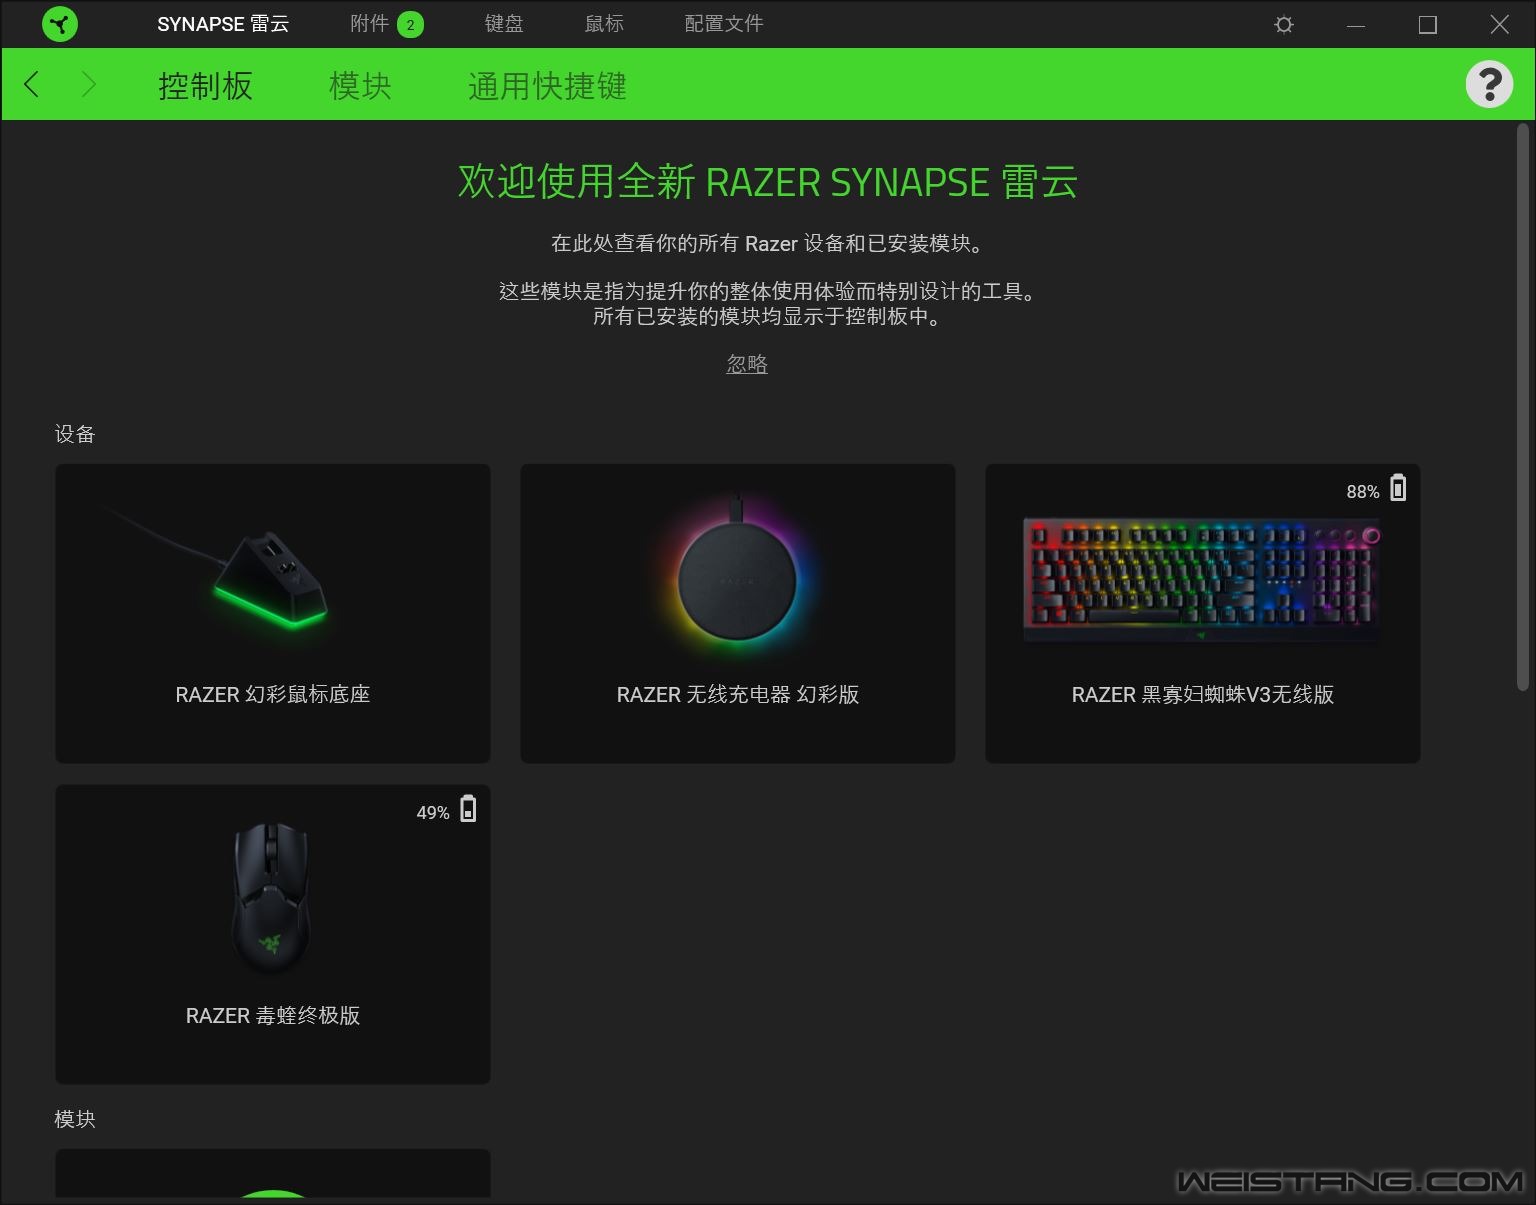Click the vertical scrollbar thumb
The image size is (1536, 1205).
click(x=1523, y=407)
